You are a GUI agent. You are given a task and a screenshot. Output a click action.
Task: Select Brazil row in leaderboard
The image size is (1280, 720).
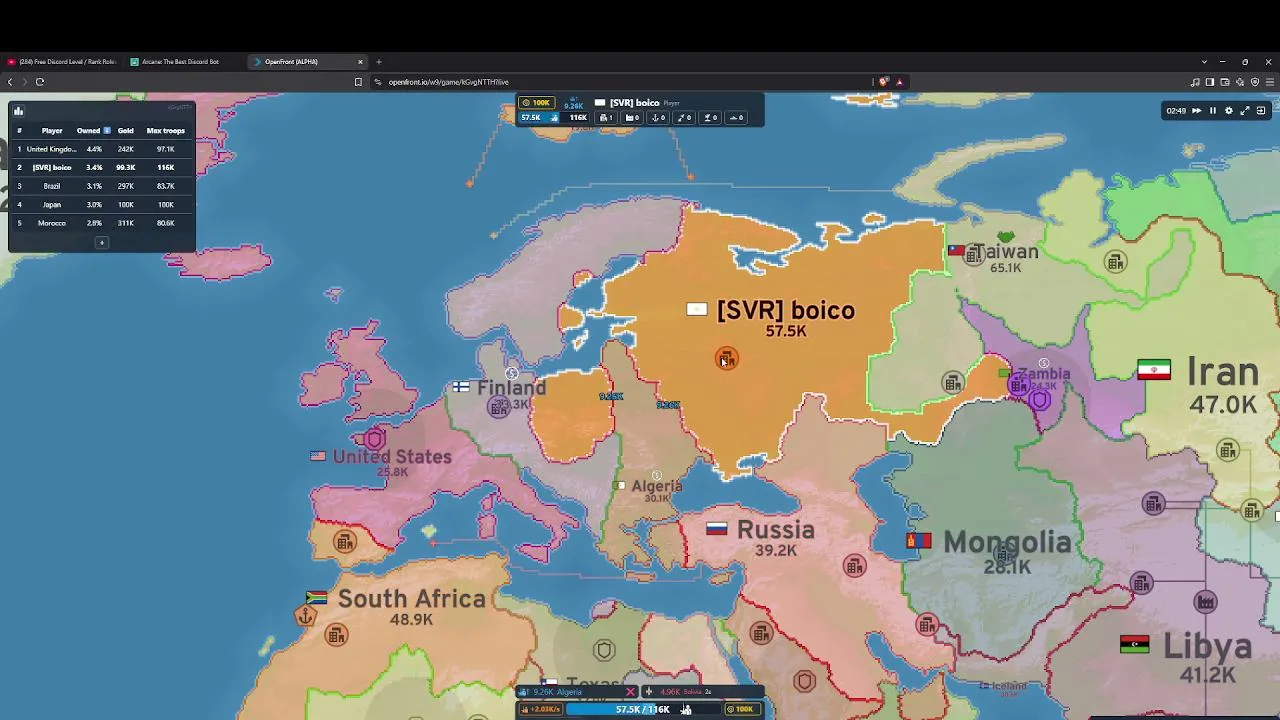coord(102,186)
